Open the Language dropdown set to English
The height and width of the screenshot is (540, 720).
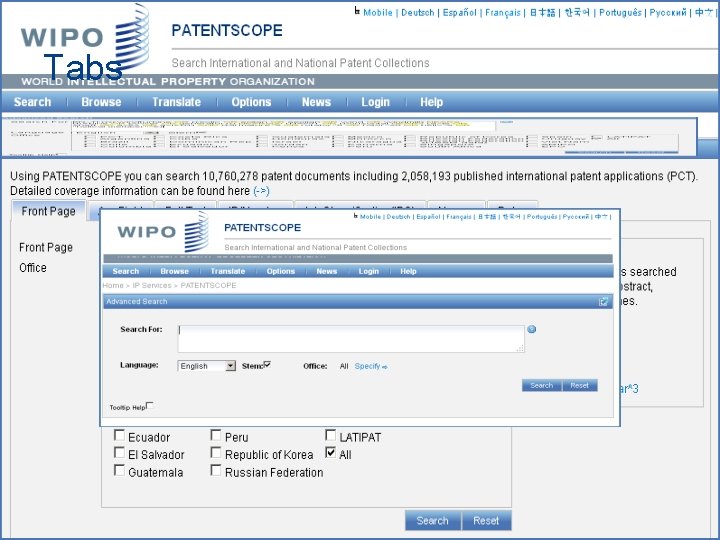[207, 366]
